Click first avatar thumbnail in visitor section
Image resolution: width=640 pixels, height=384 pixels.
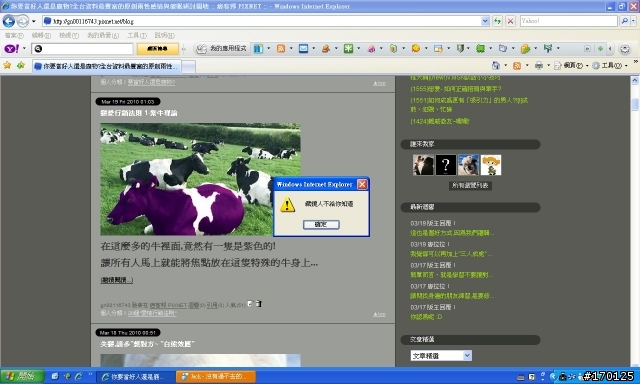(x=423, y=165)
